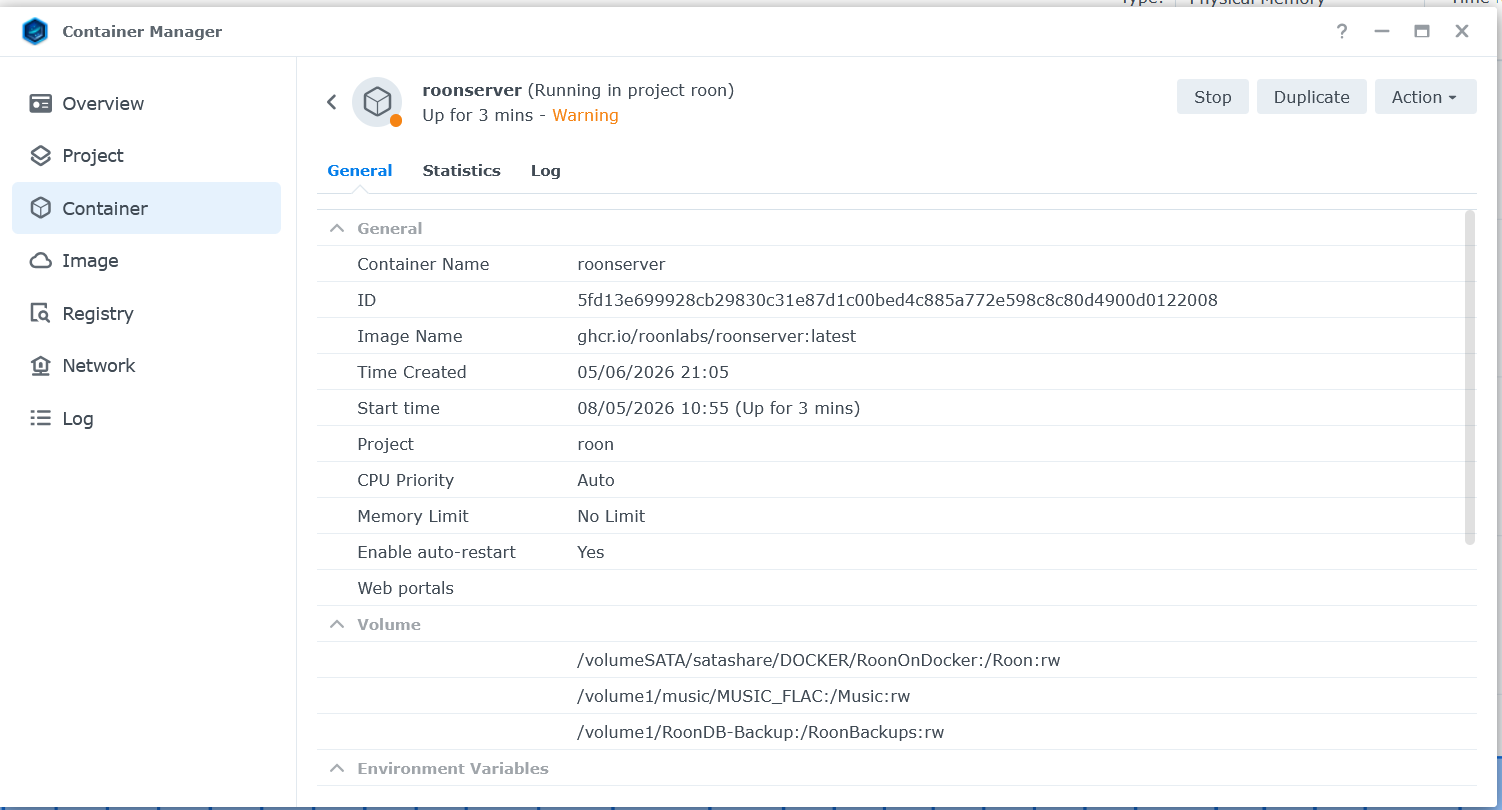1502x810 pixels.
Task: Open the Action dropdown menu
Action: pos(1425,97)
